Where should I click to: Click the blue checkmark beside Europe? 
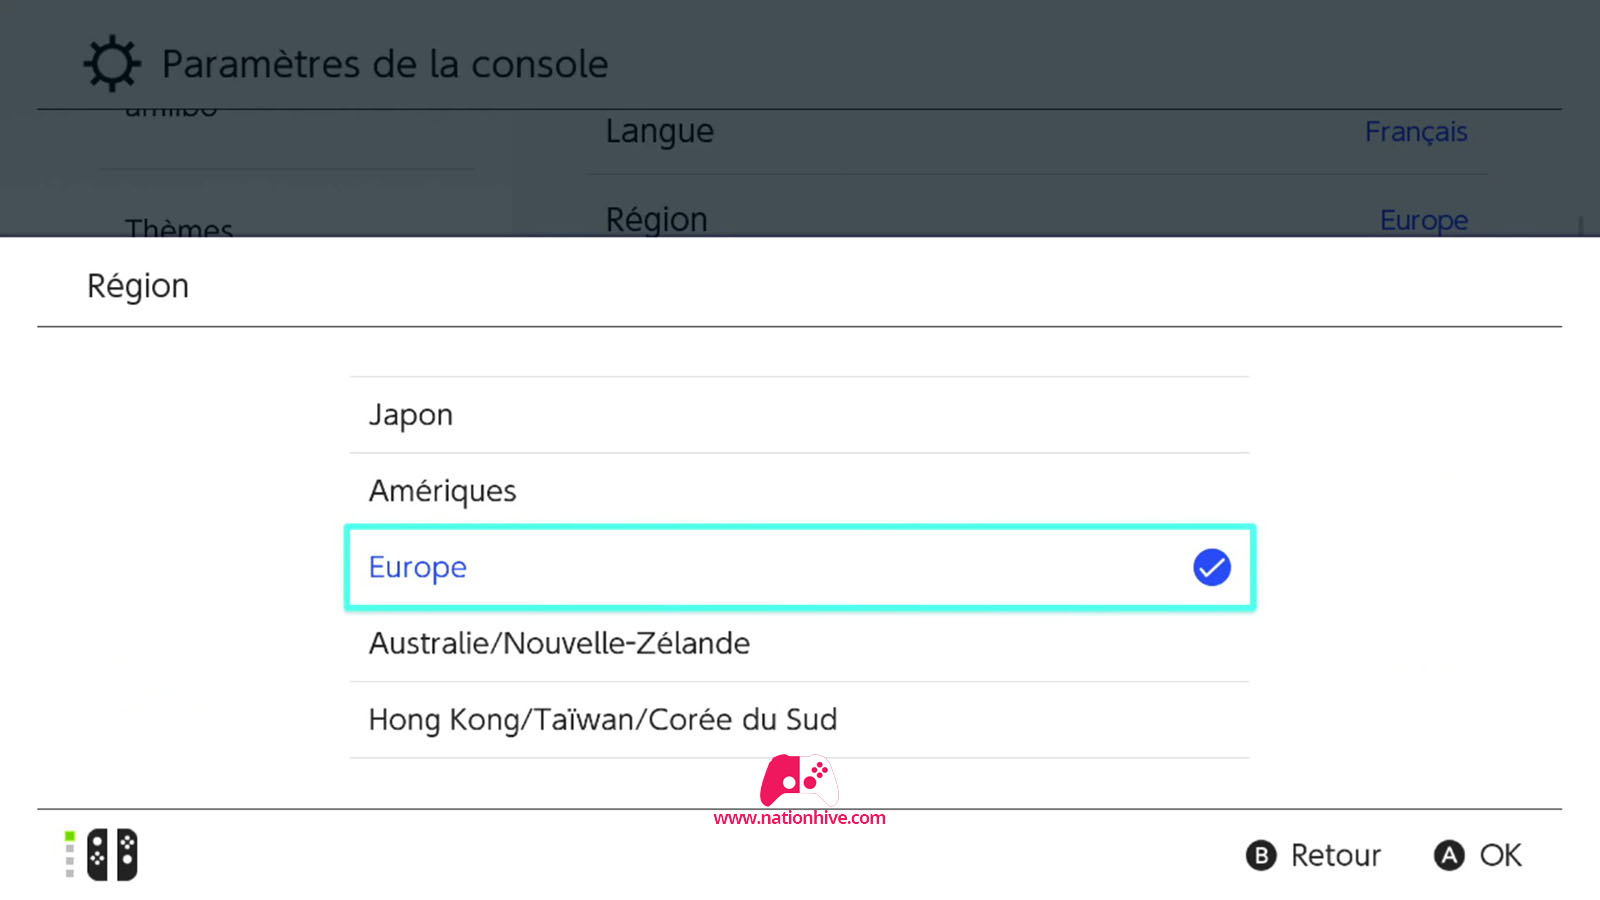tap(1211, 567)
